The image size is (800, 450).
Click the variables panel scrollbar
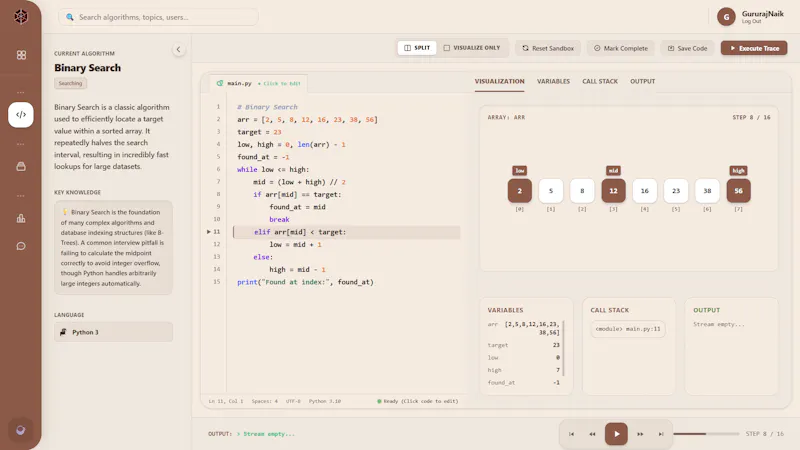tap(564, 348)
